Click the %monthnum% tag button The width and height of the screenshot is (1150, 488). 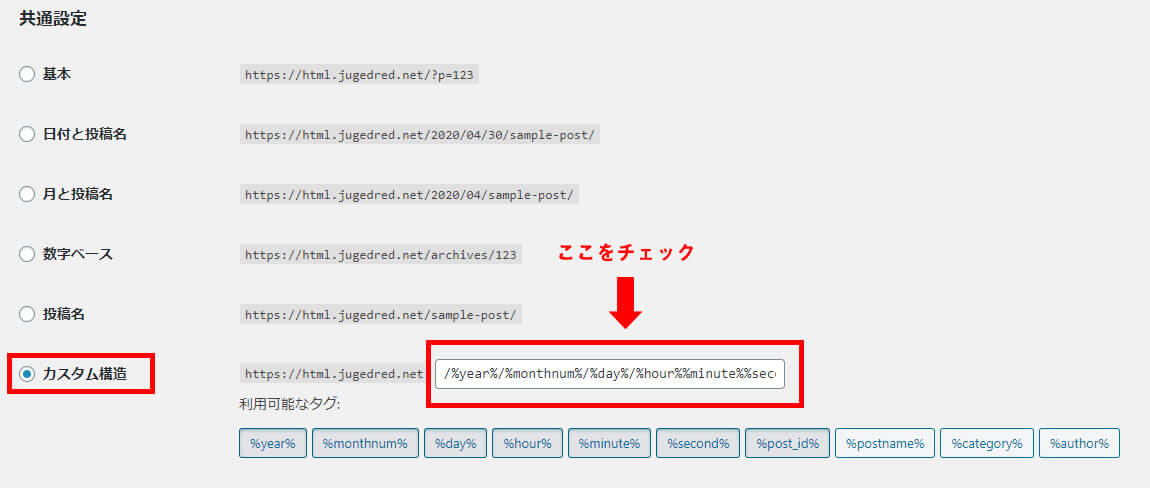click(x=364, y=443)
